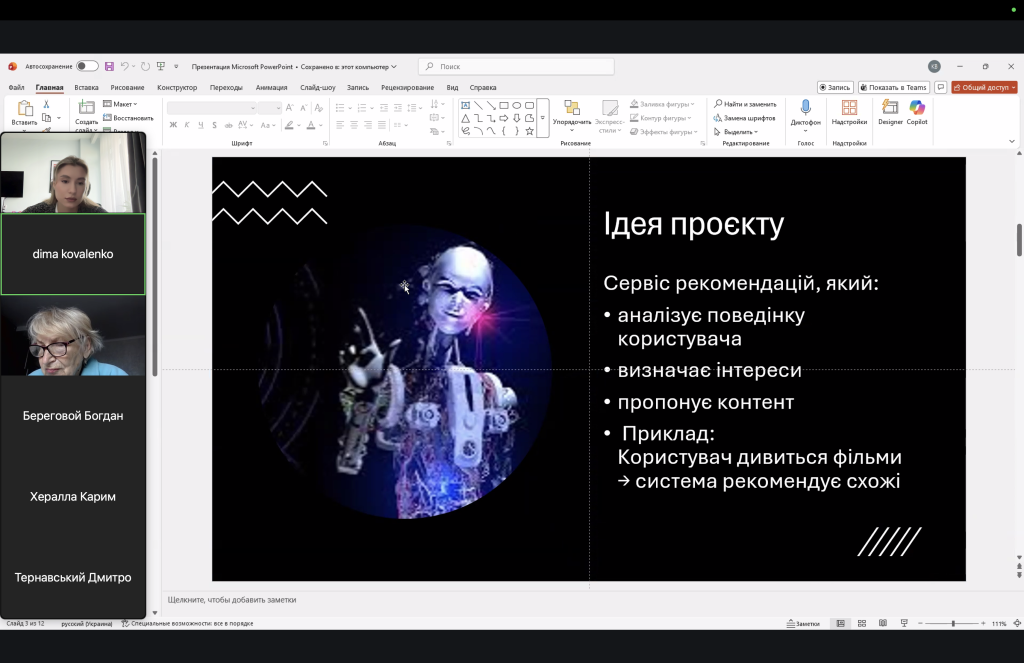Launch the Designer pane
The image size is (1024, 663).
pos(889,112)
